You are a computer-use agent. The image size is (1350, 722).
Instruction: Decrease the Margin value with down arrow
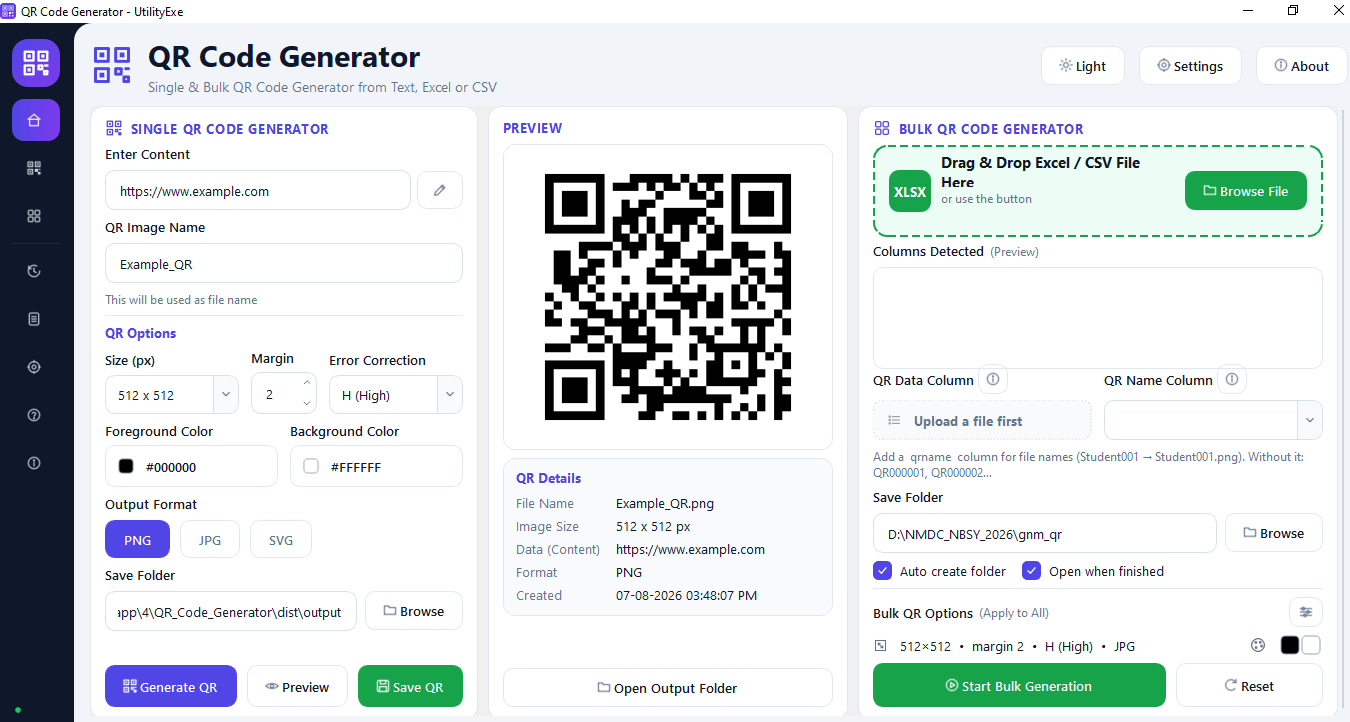pyautogui.click(x=306, y=404)
